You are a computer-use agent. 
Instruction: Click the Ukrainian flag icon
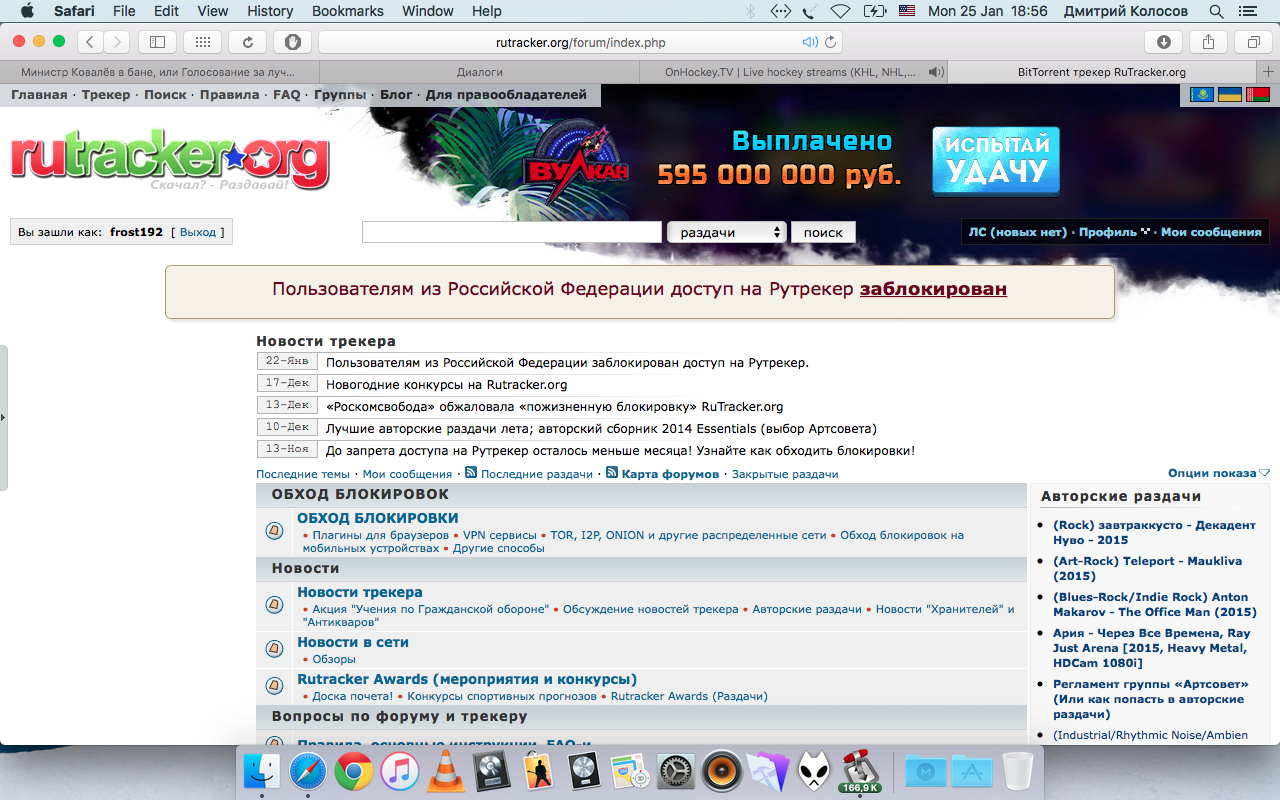coord(1229,95)
